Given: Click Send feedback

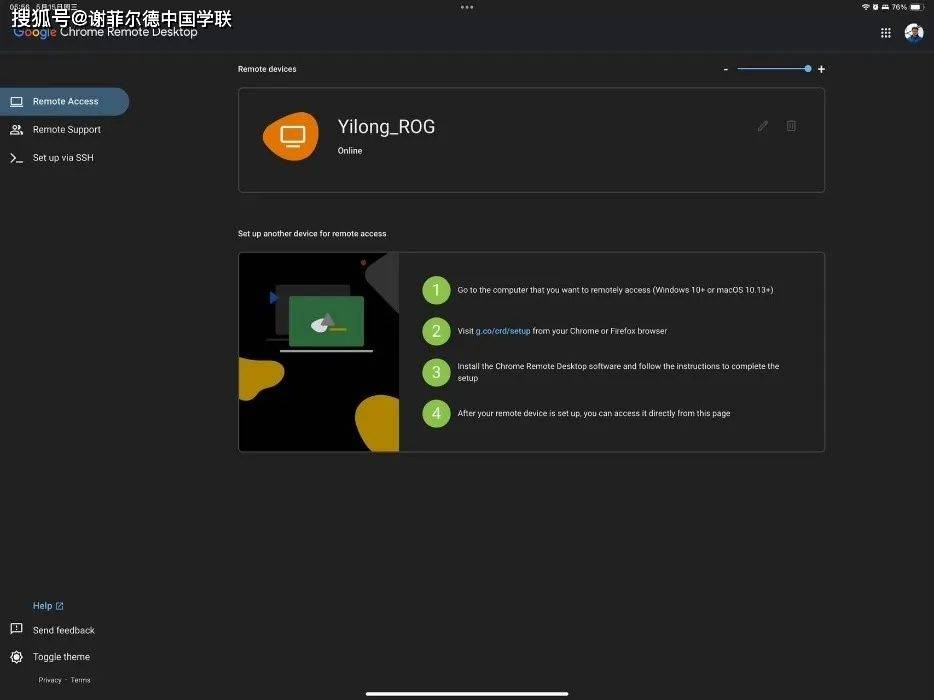Looking at the screenshot, I should pyautogui.click(x=64, y=630).
